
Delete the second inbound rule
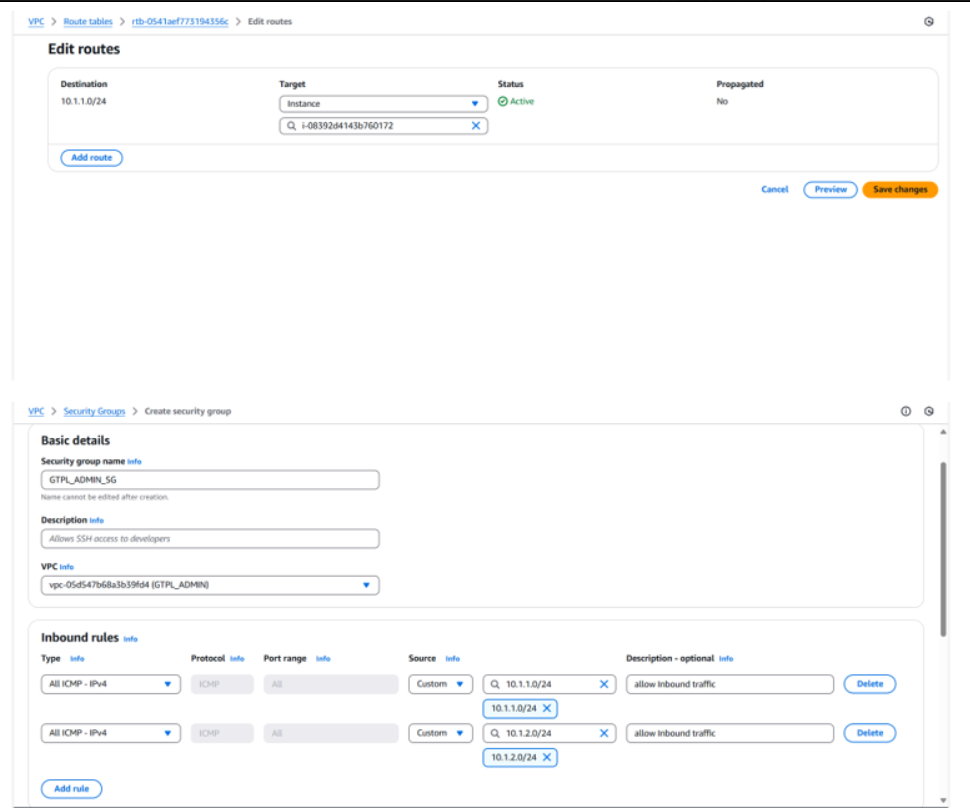tap(869, 733)
